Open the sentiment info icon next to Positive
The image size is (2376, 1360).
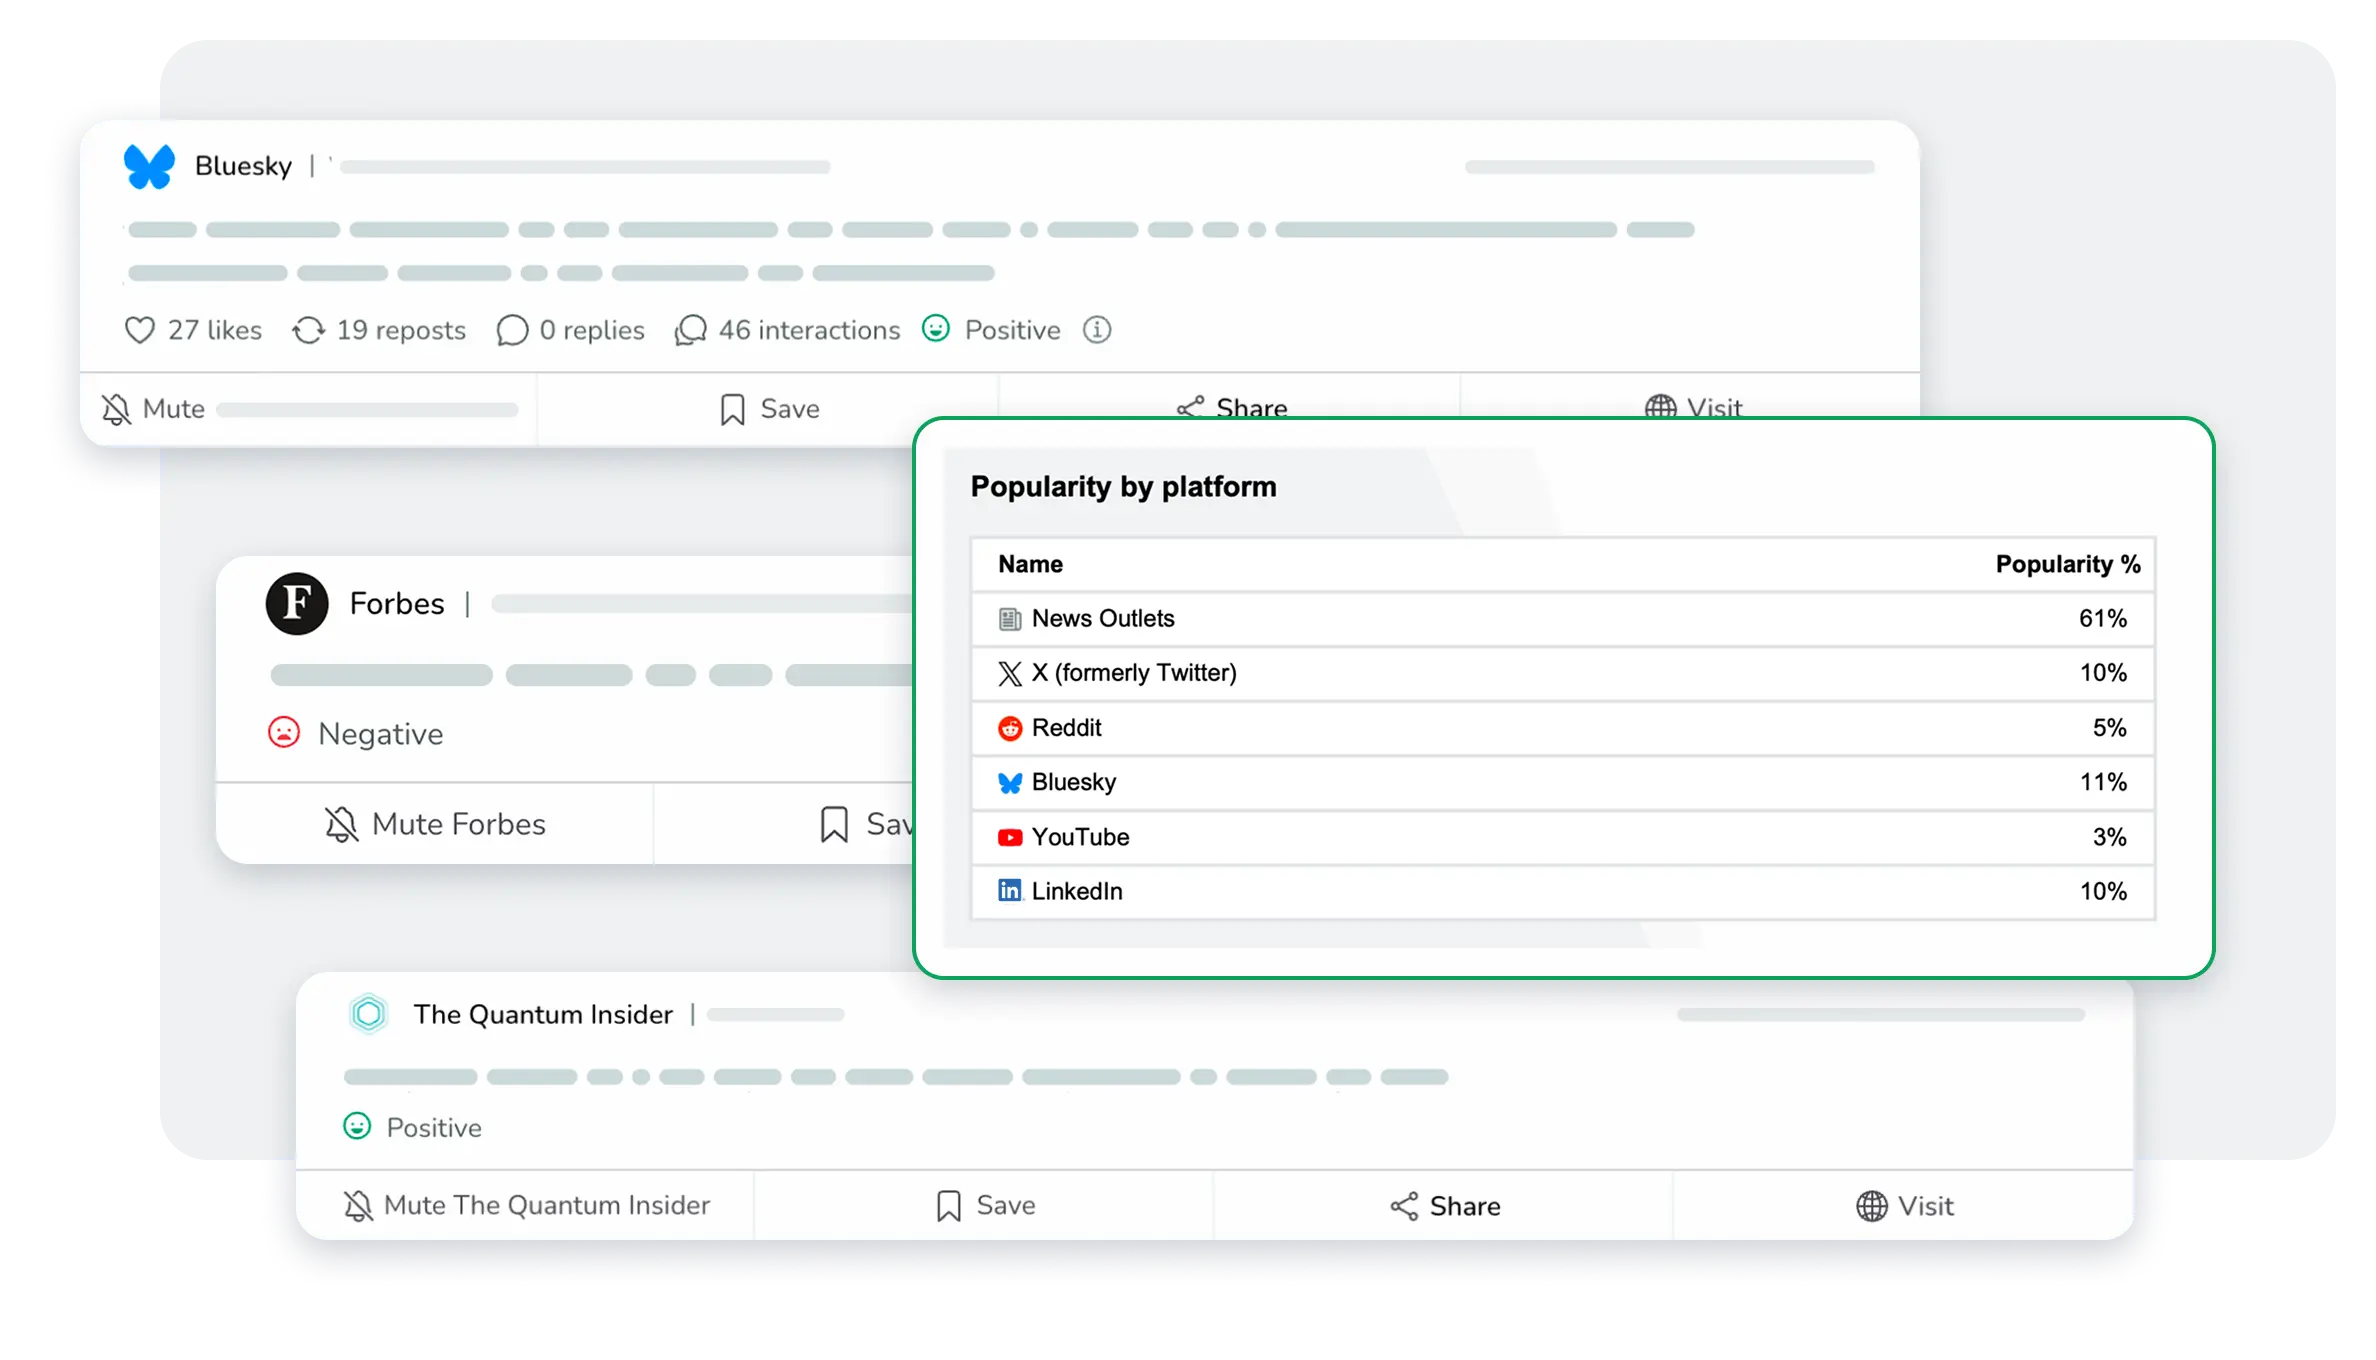[x=1097, y=330]
